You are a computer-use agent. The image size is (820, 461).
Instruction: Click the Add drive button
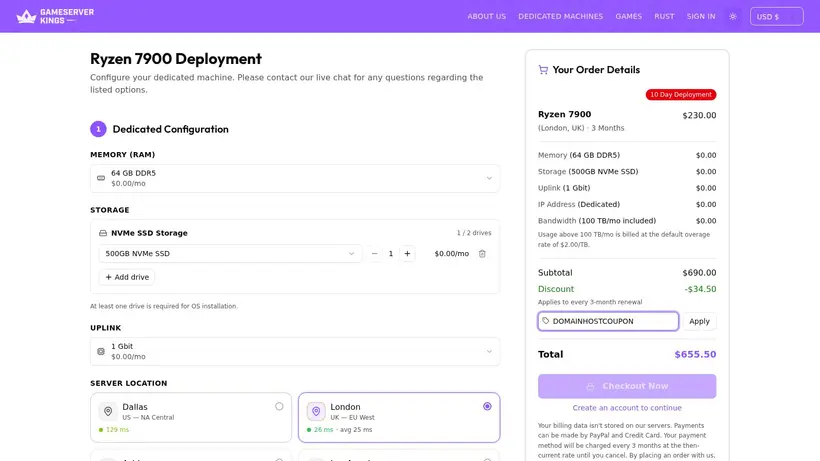(x=127, y=277)
